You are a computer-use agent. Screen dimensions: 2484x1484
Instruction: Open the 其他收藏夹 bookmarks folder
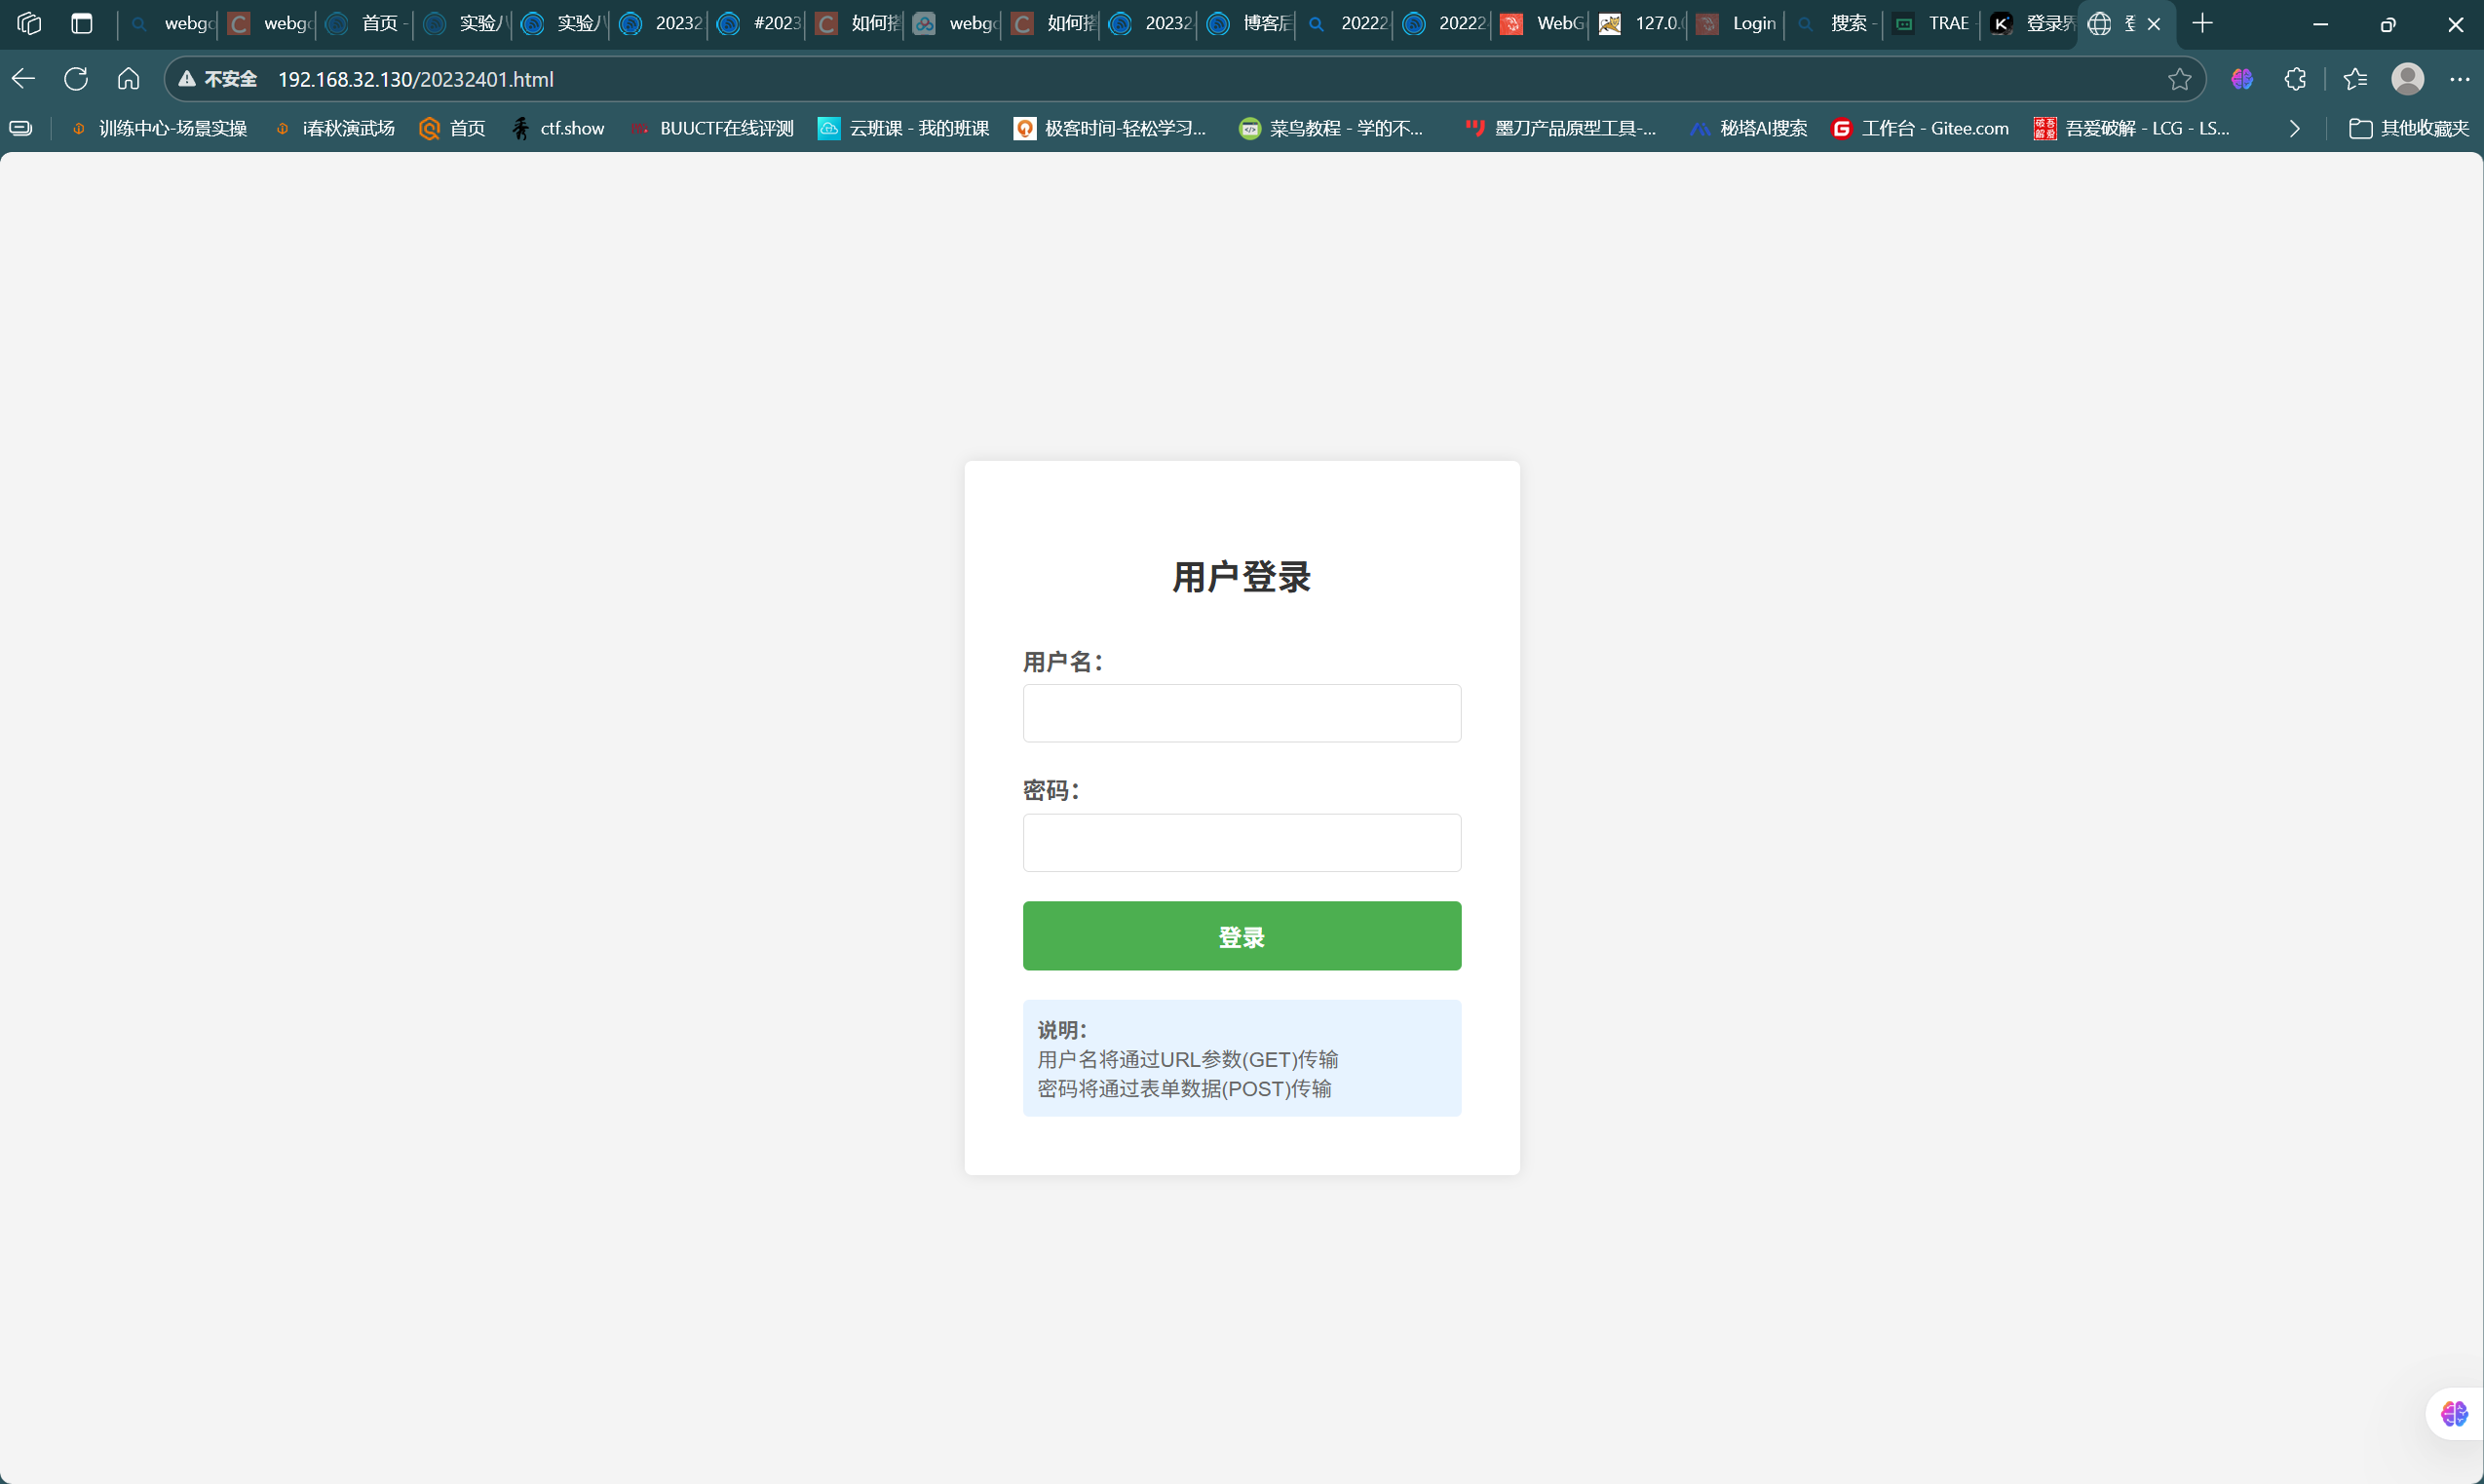point(2409,129)
